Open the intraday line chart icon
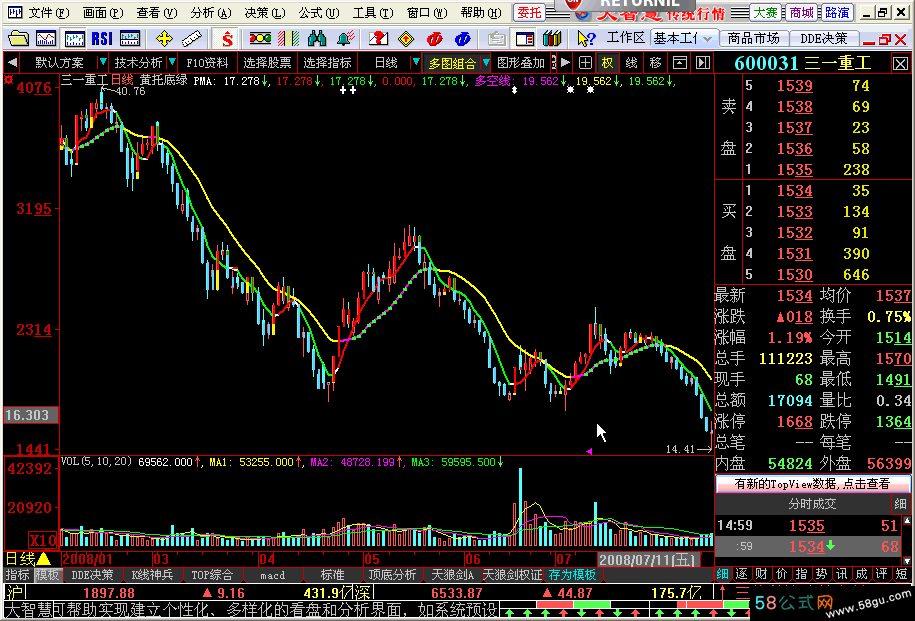The width and height of the screenshot is (915, 621). pos(46,39)
